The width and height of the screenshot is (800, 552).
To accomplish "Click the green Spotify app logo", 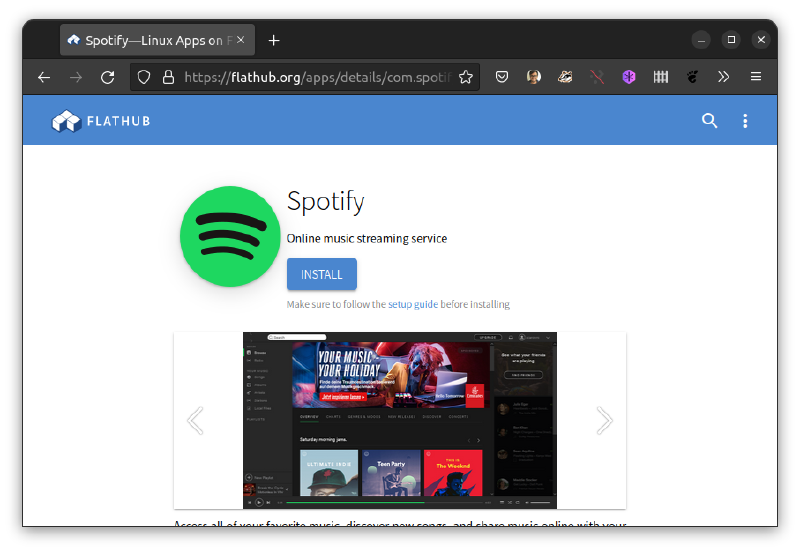I will (230, 237).
